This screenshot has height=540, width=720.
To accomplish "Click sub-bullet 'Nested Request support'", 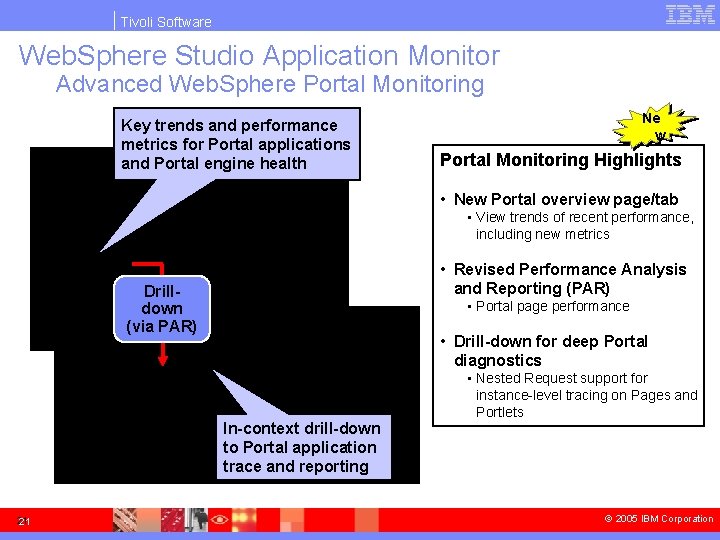I will [586, 395].
